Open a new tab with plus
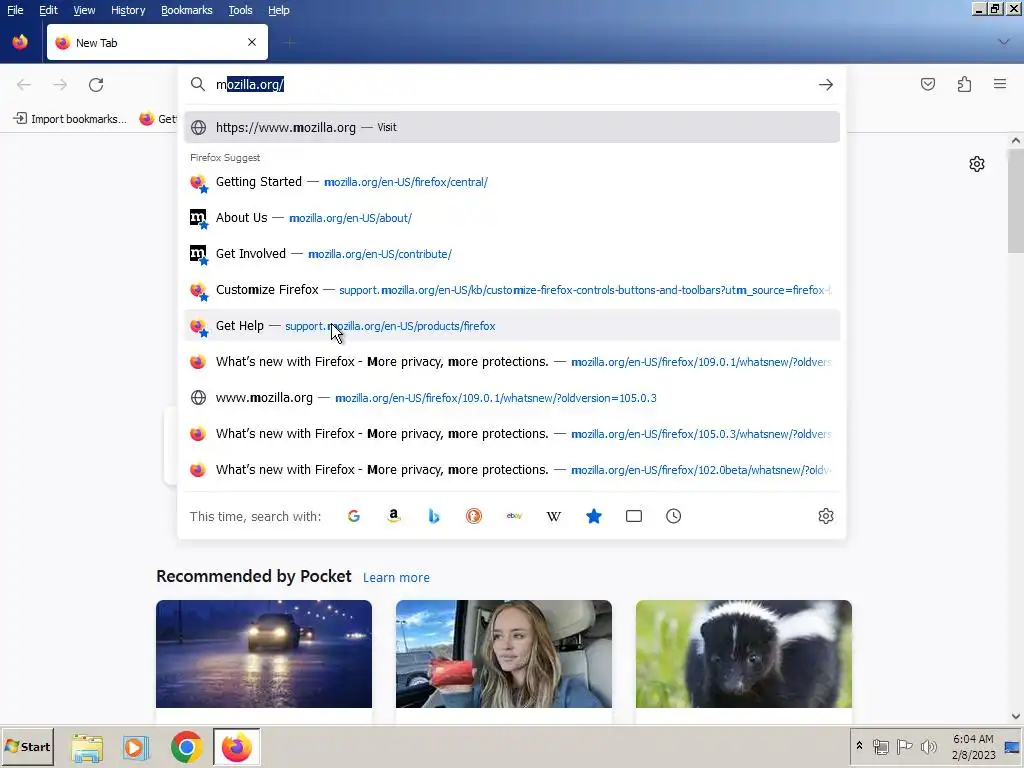1024x768 pixels. click(289, 43)
